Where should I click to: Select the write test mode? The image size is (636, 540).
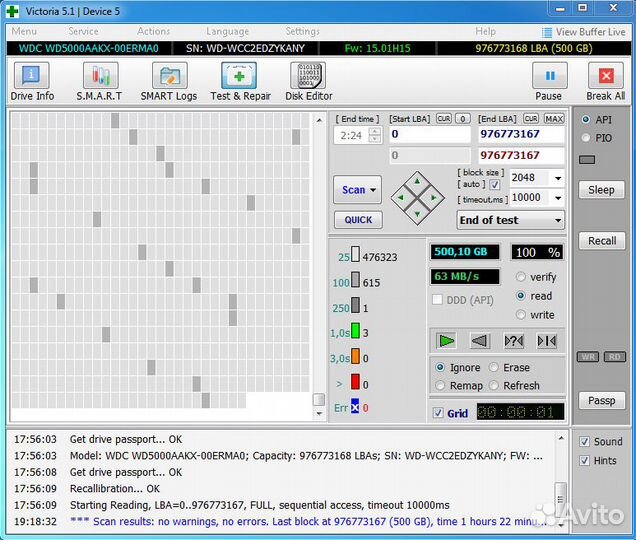click(x=521, y=314)
